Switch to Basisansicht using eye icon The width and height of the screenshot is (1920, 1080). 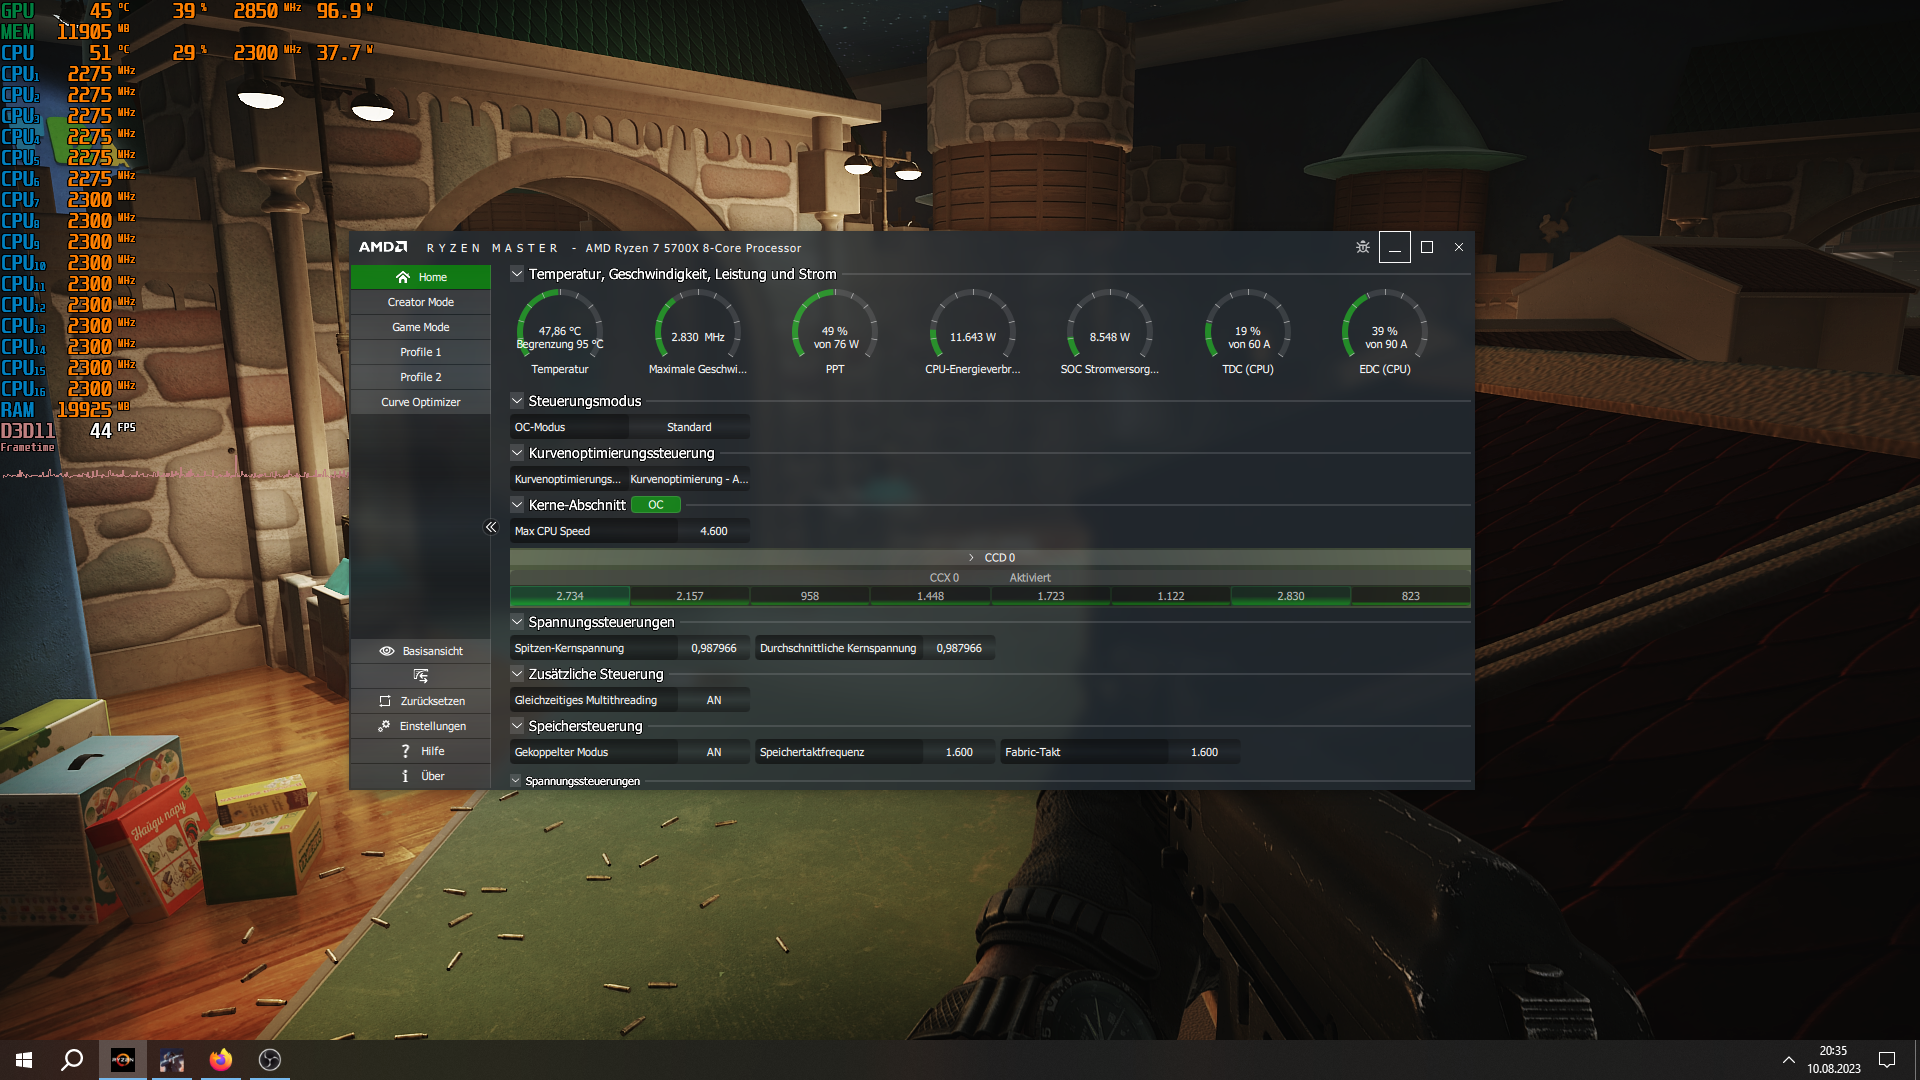tap(421, 651)
